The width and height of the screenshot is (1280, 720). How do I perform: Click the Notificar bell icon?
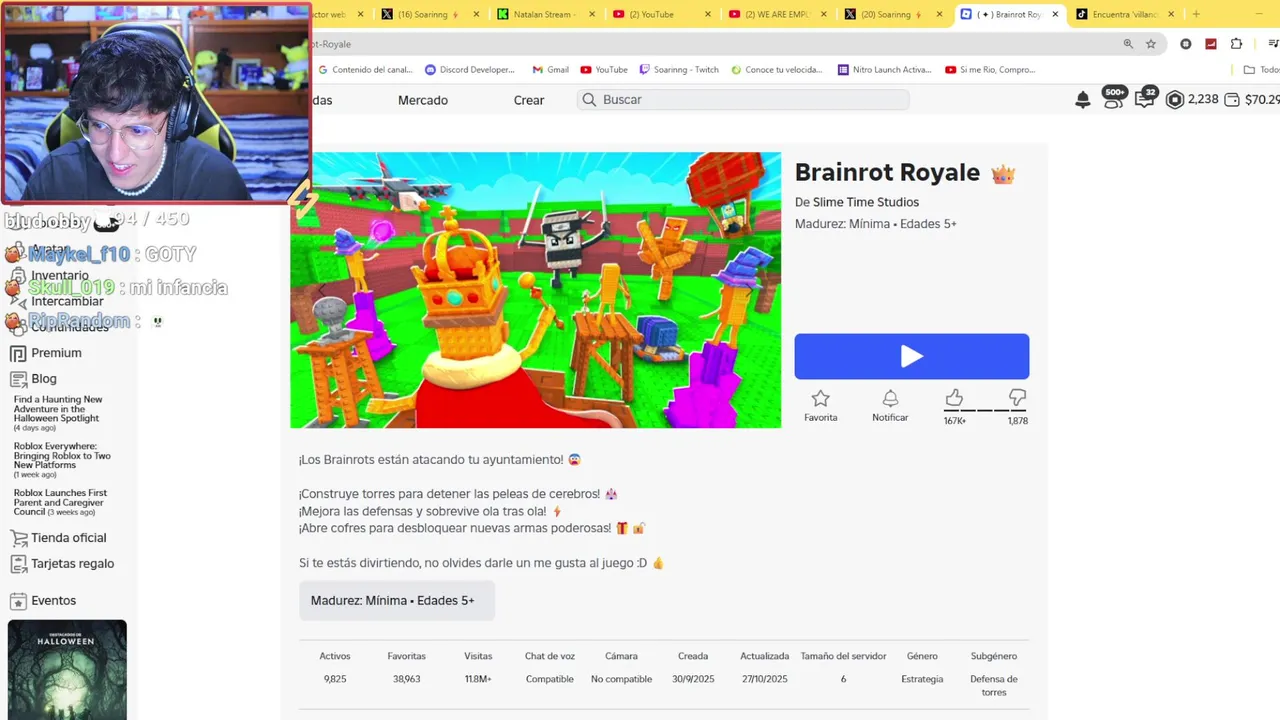(x=890, y=398)
